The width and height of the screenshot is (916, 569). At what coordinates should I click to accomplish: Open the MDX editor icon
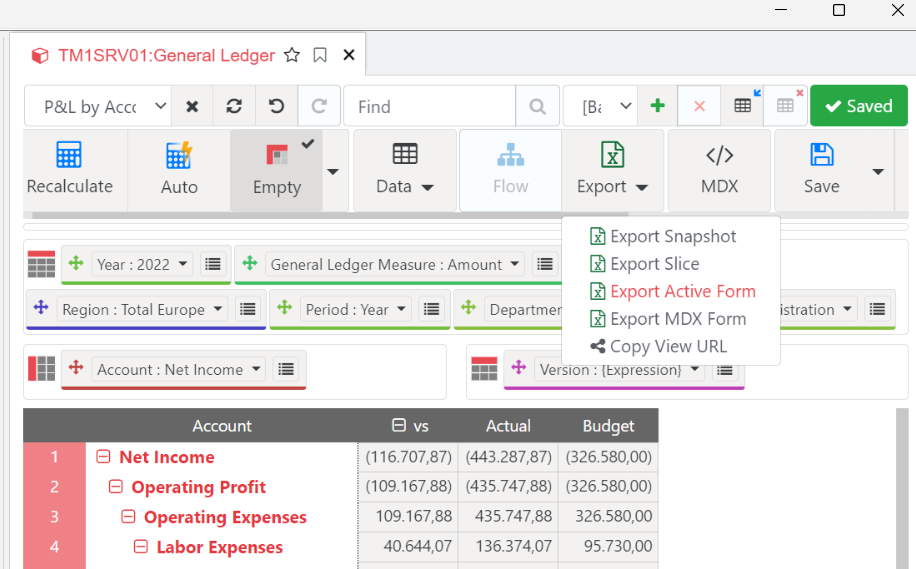click(719, 155)
